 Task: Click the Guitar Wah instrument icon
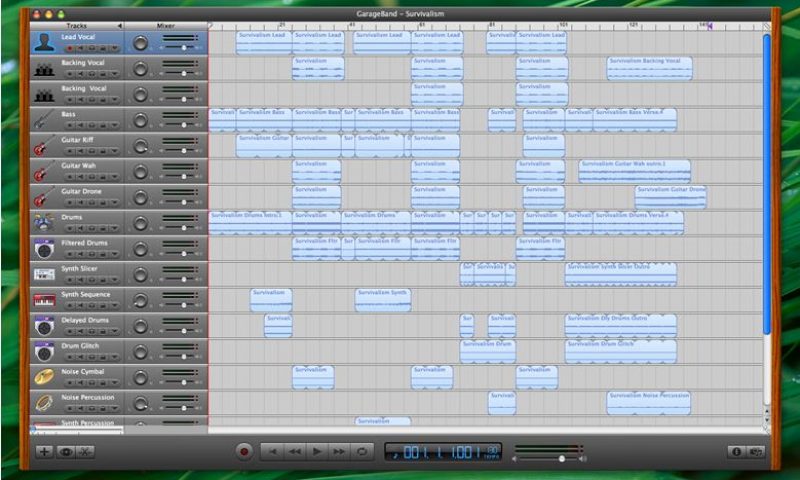click(x=44, y=171)
